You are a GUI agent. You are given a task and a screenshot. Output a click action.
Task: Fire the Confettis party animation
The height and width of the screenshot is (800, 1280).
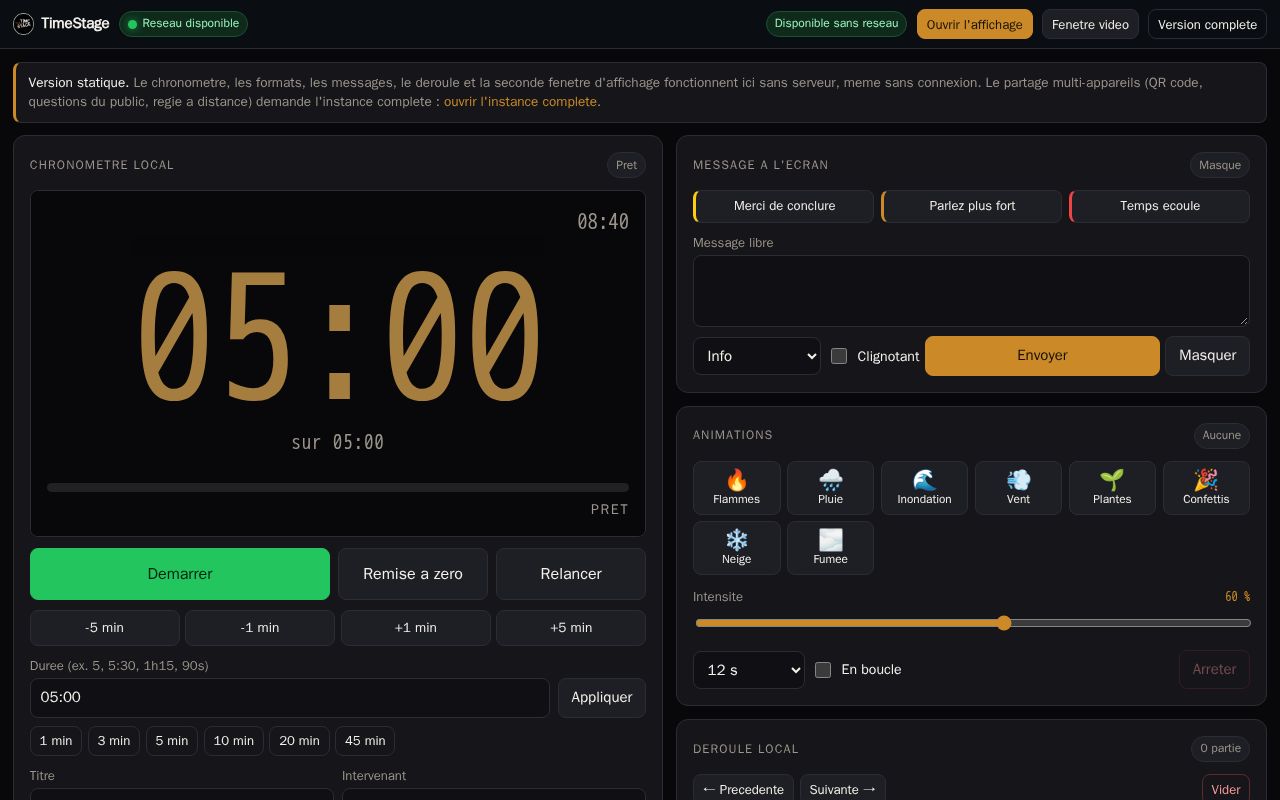(x=1206, y=488)
